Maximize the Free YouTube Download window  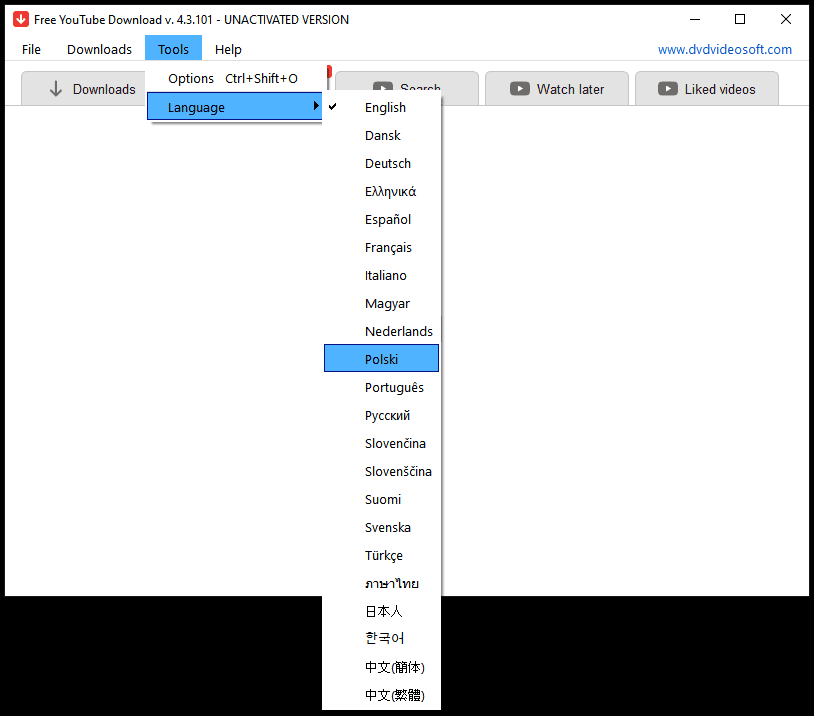point(740,19)
